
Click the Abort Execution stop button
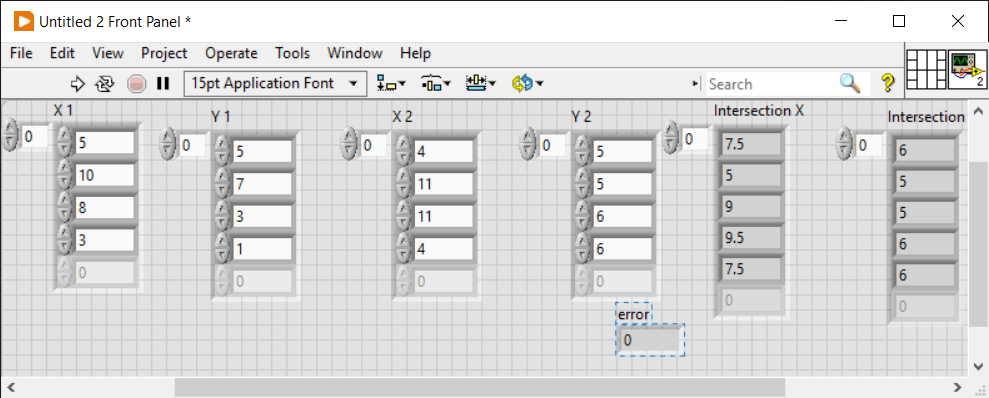tap(136, 83)
